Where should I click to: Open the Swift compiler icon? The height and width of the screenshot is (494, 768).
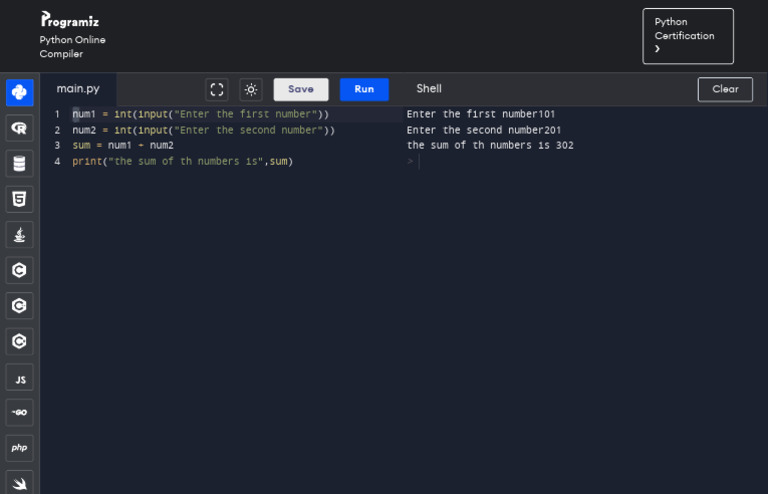click(x=20, y=483)
